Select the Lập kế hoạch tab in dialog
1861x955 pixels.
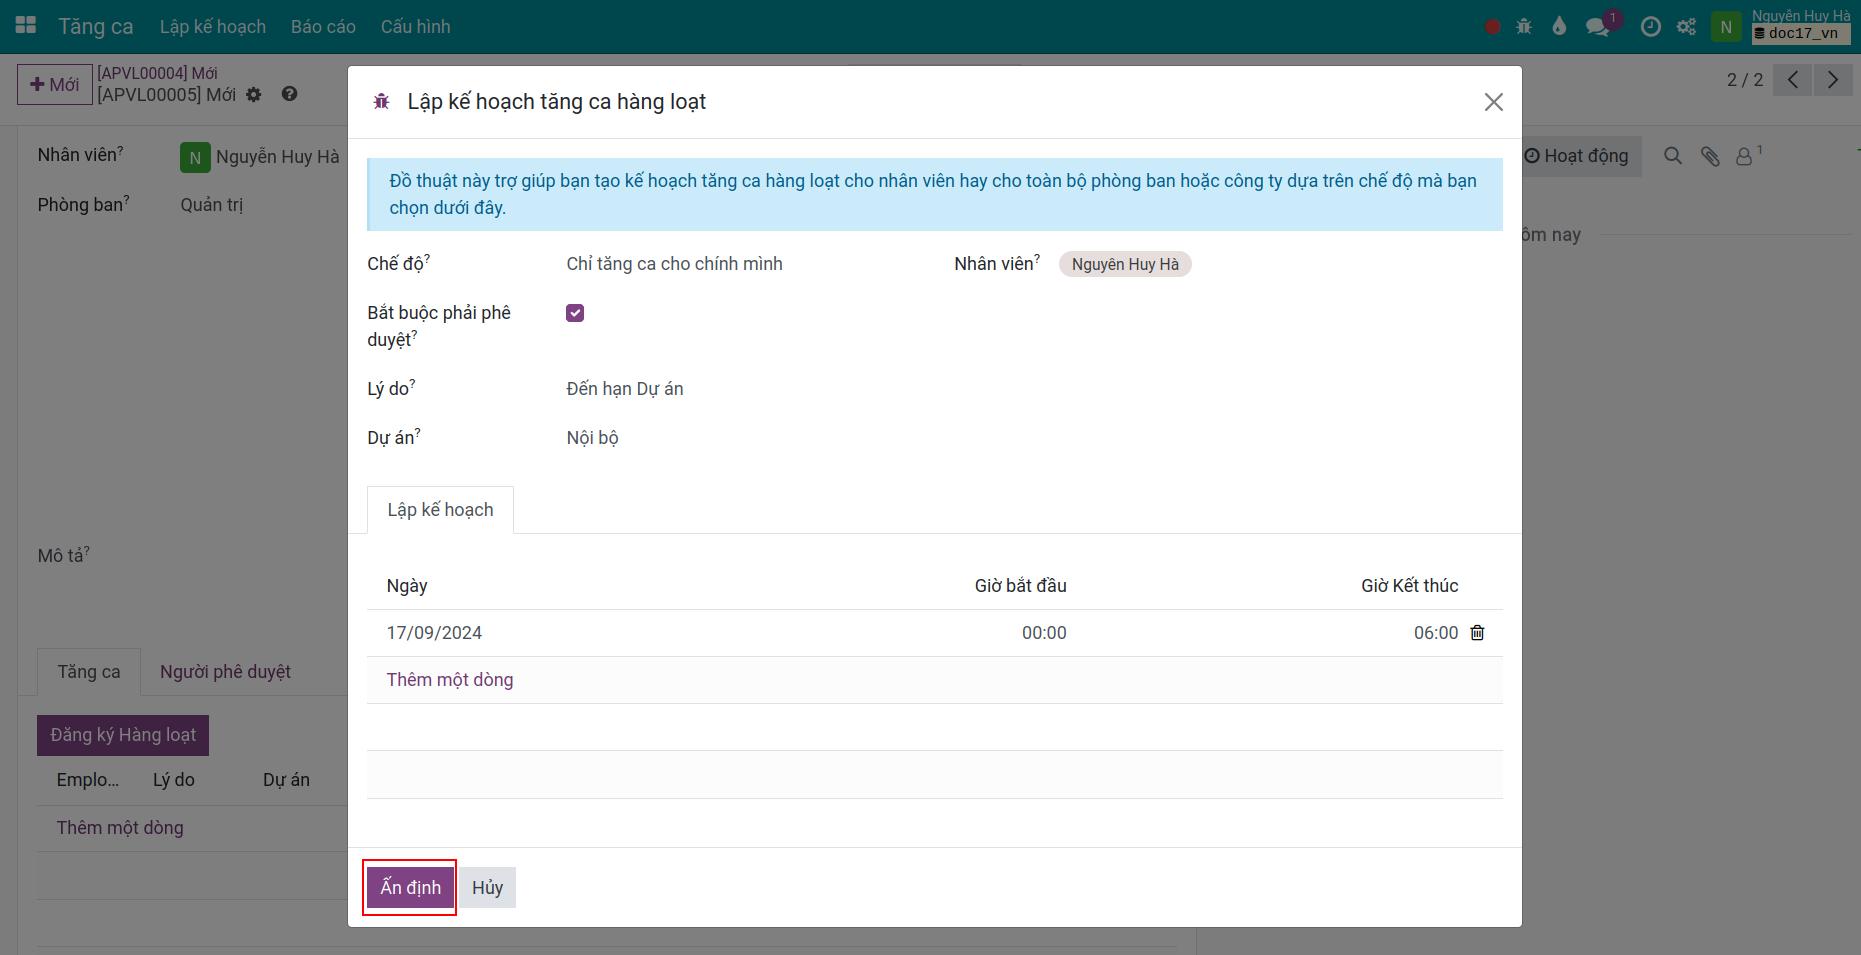[x=440, y=510]
